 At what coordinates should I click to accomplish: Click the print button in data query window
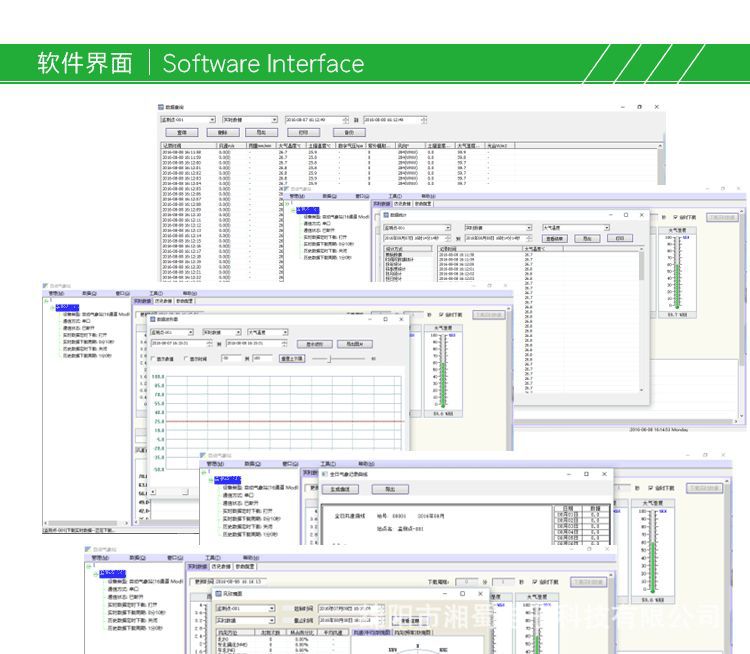[303, 133]
